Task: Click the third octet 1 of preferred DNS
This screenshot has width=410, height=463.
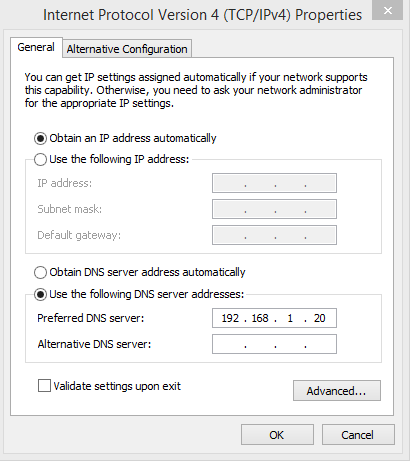Action: (290, 318)
